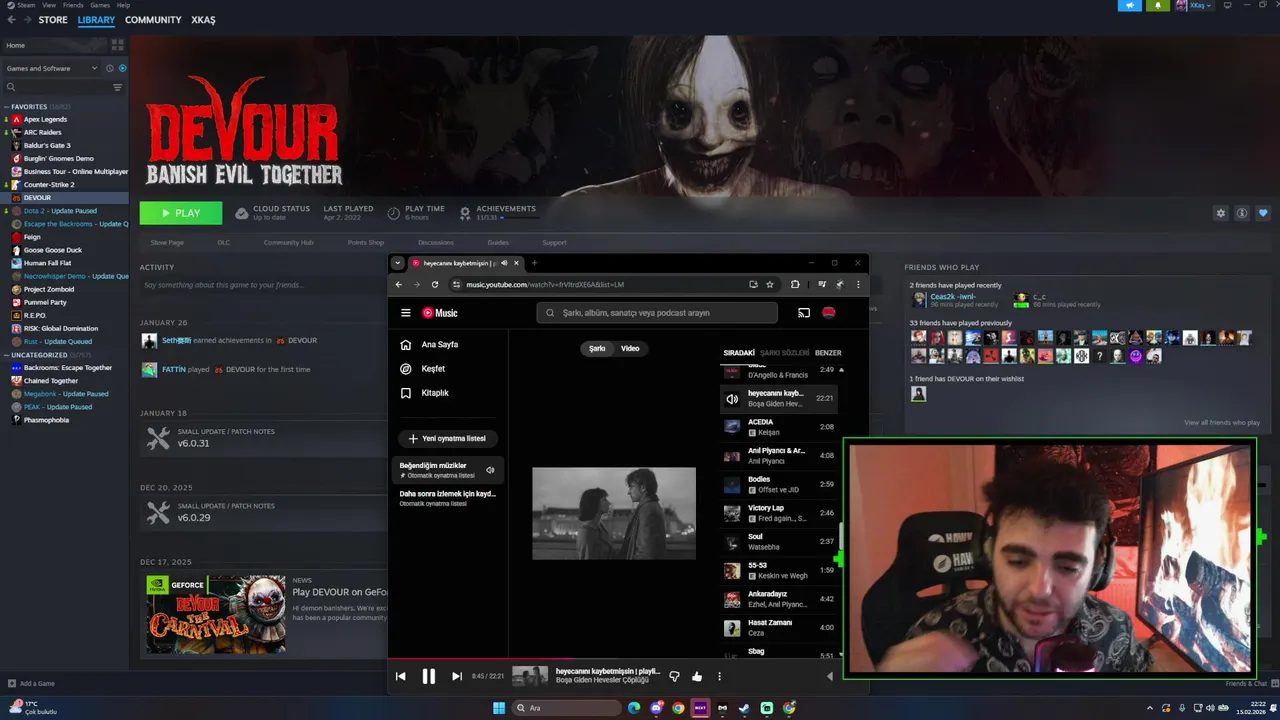Toggle ready-to-play filter icon in Steam sidebar
This screenshot has height=720, width=1280.
click(122, 68)
